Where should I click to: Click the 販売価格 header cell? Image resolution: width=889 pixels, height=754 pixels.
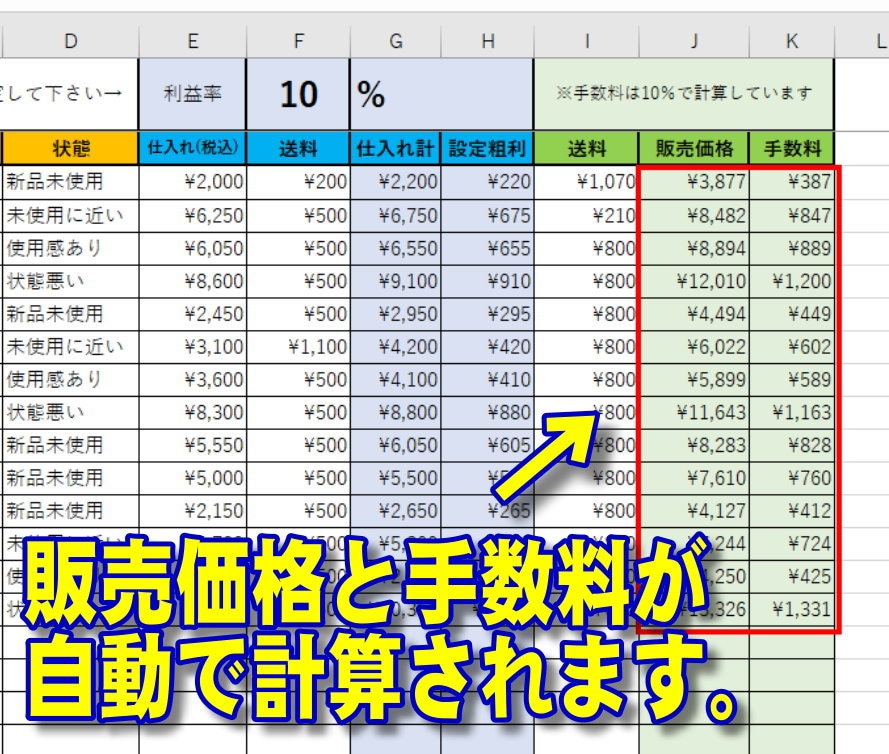coord(694,149)
